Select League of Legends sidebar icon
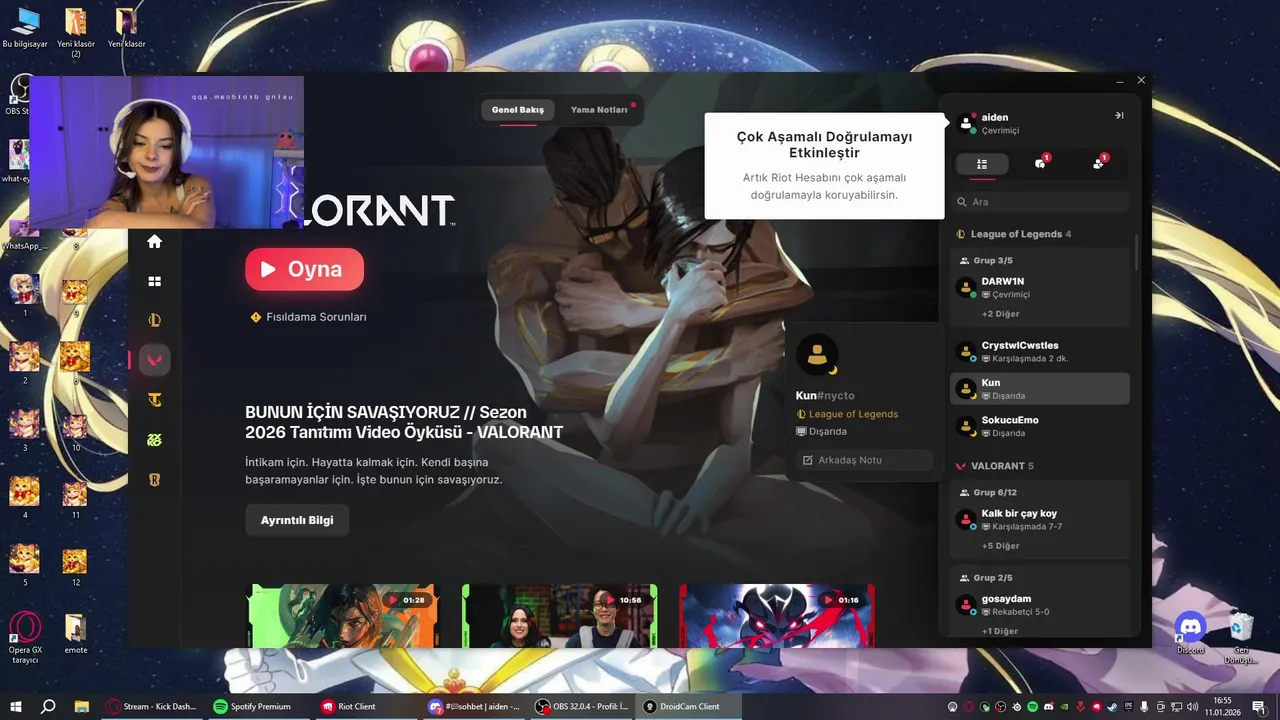 [x=154, y=320]
